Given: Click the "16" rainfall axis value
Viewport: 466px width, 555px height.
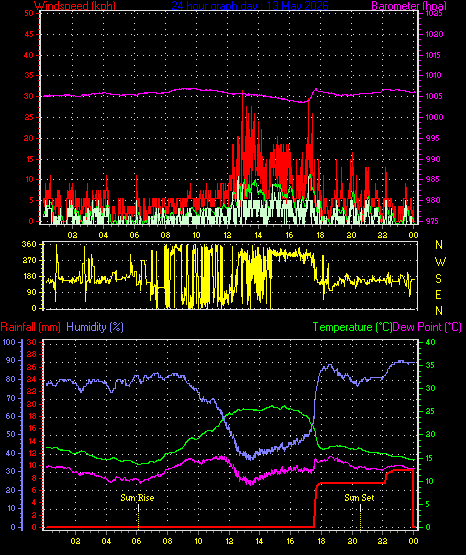Looking at the screenshot, I should pyautogui.click(x=32, y=428).
